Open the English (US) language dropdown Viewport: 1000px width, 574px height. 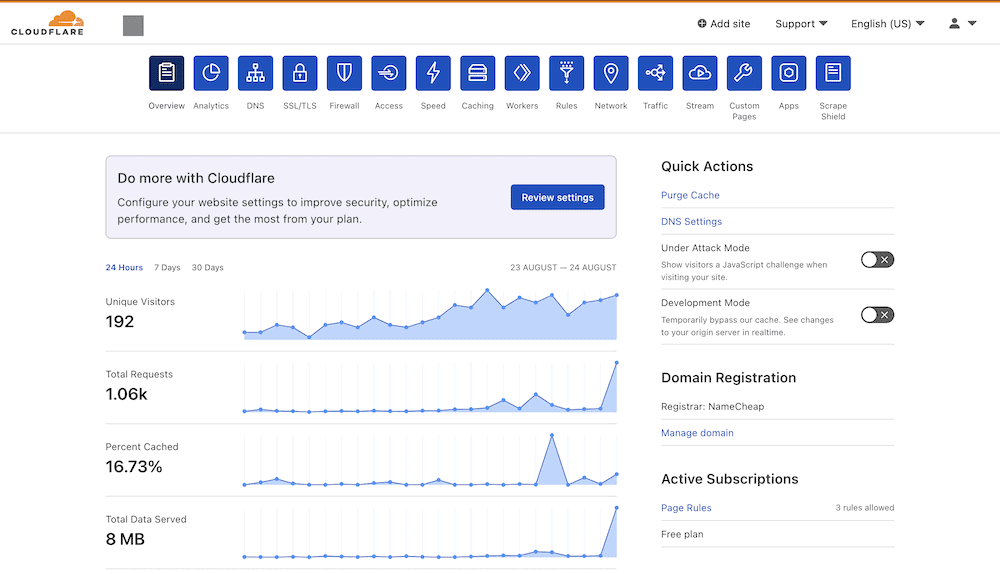click(x=887, y=24)
